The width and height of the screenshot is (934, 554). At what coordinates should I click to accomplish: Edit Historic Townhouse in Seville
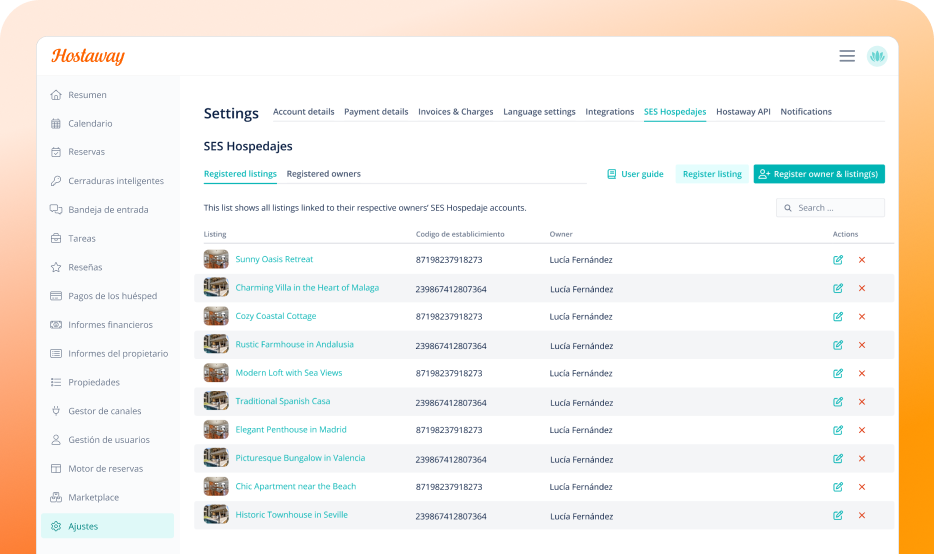click(x=838, y=515)
